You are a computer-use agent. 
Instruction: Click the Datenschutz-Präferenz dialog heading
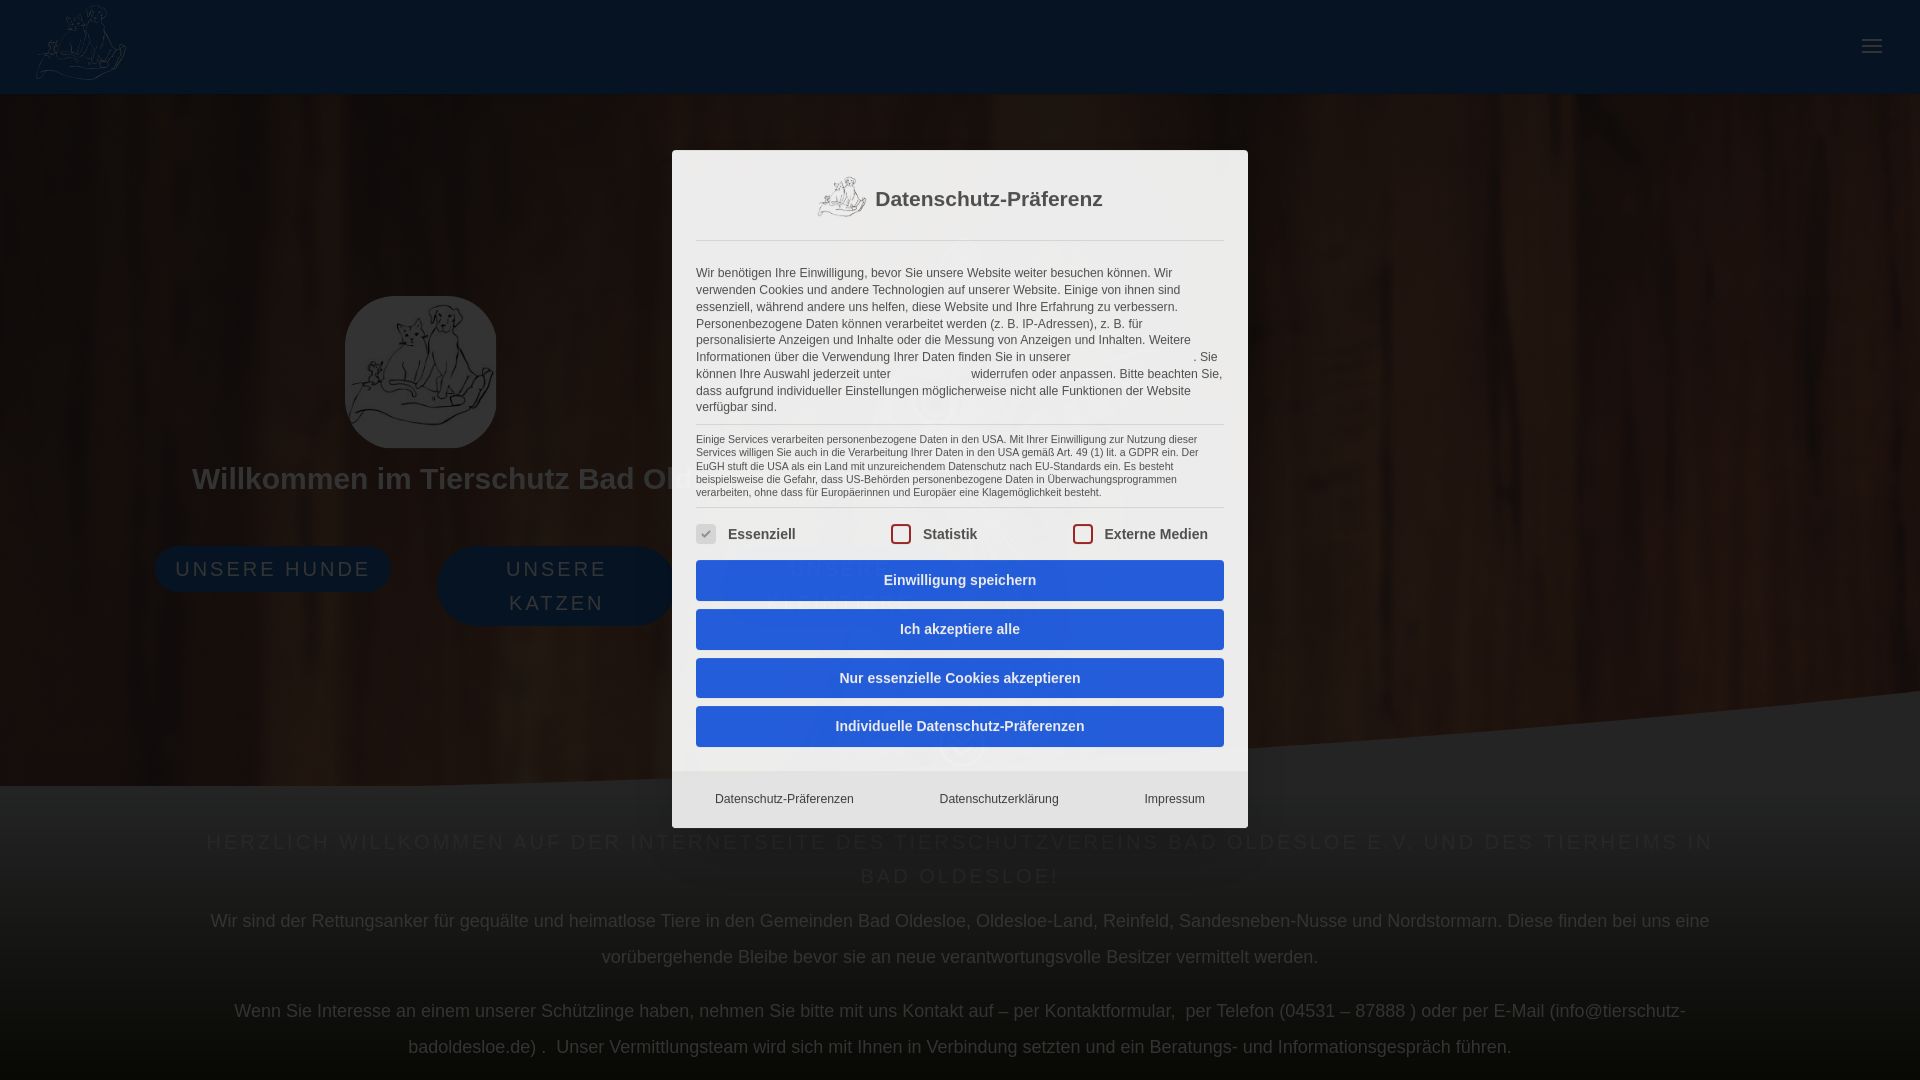click(x=988, y=199)
